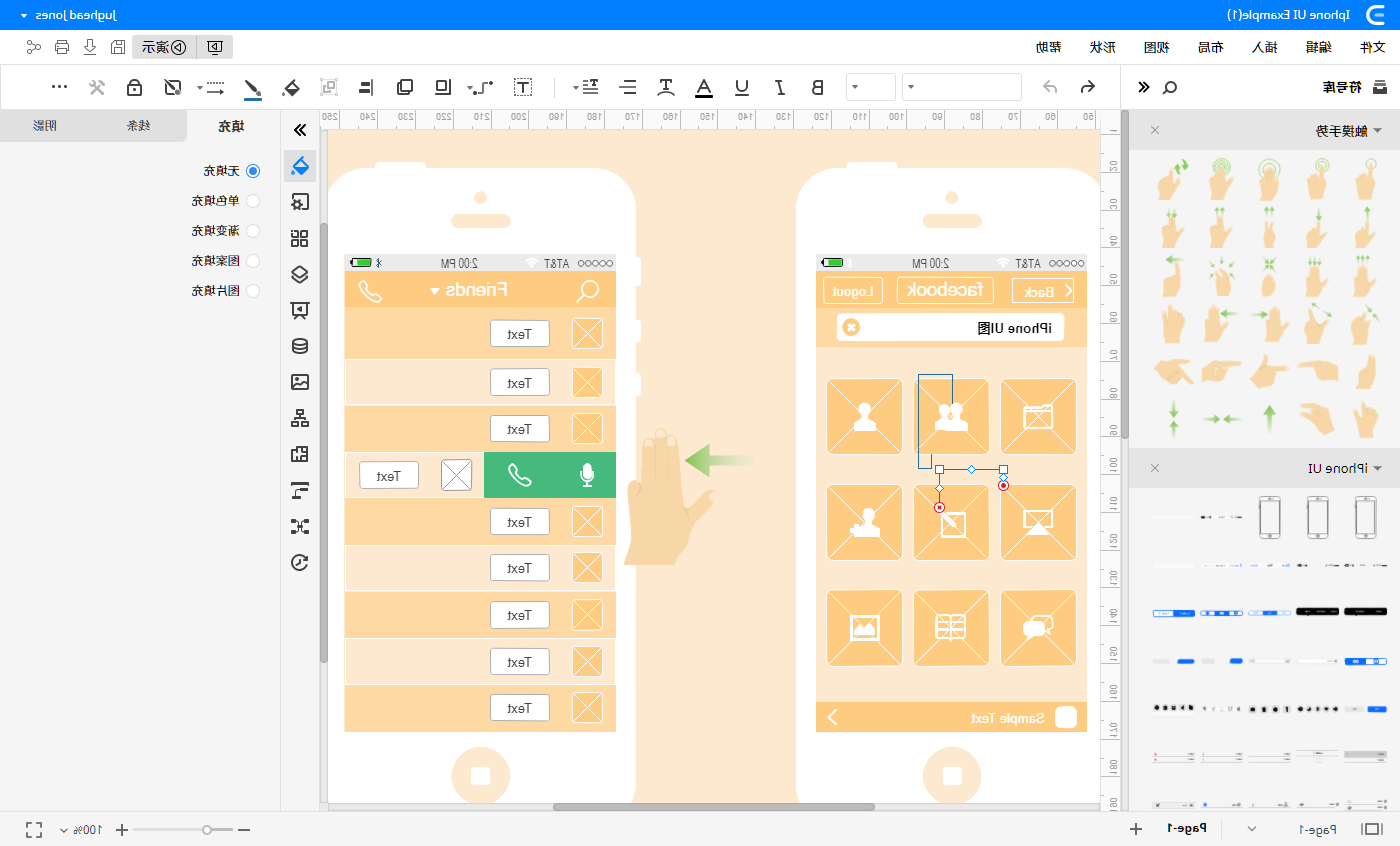1400x846 pixels.
Task: Open the presentation easel side panel icon
Action: click(299, 310)
